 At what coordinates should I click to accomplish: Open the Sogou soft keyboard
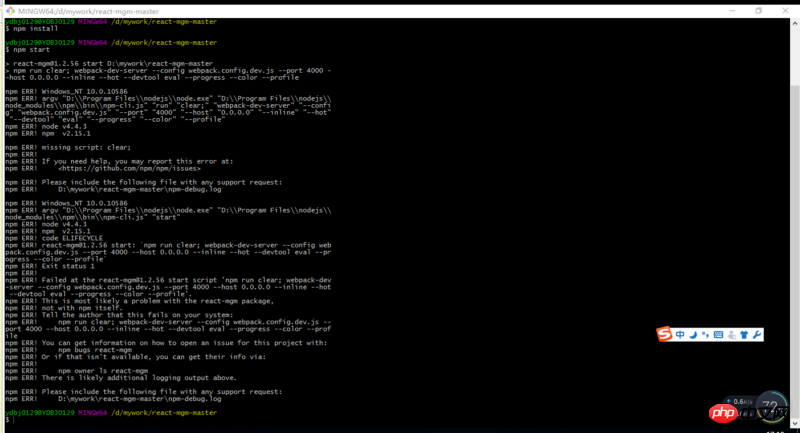718,335
